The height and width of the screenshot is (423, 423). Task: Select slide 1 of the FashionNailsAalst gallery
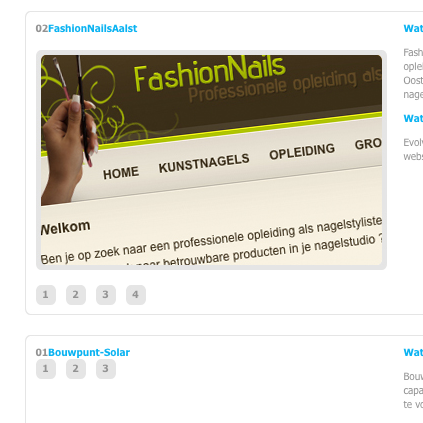[46, 295]
